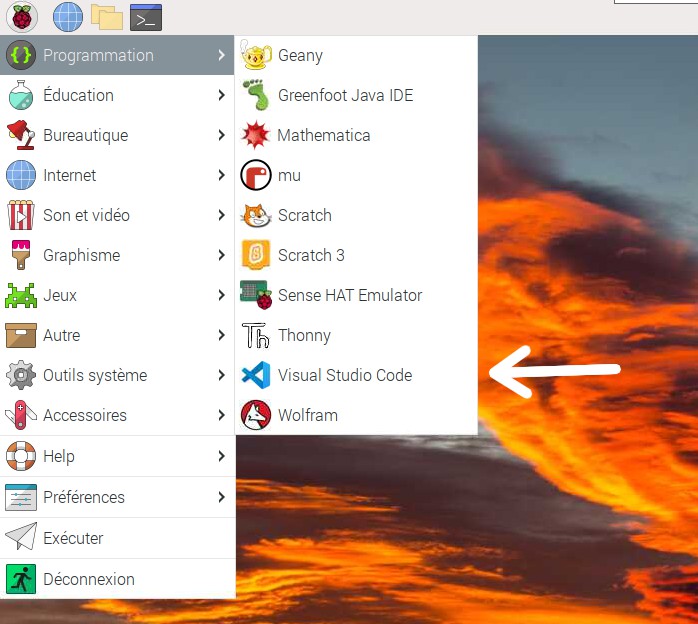Click the mu editor circular icon
Screen dimensions: 698x624
pos(256,175)
